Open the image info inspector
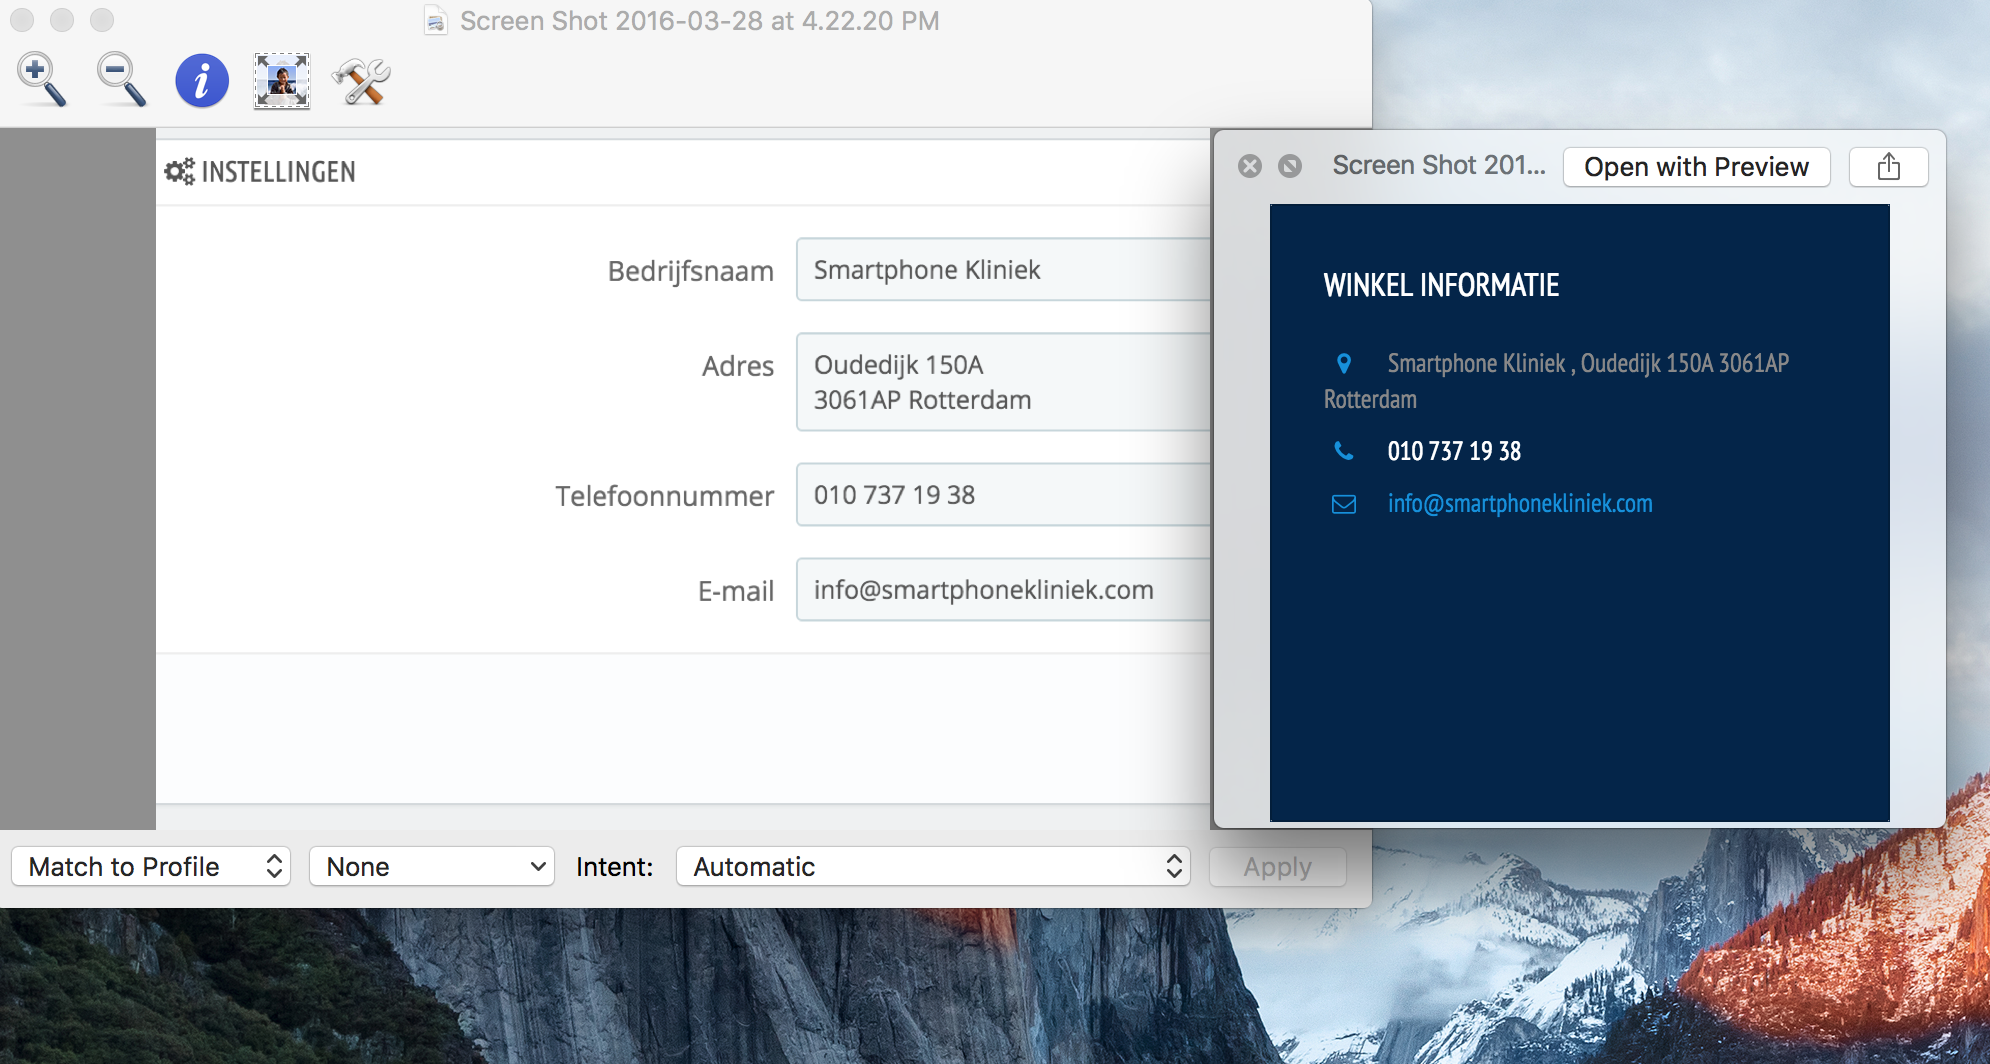Viewport: 1990px width, 1064px height. click(x=202, y=81)
